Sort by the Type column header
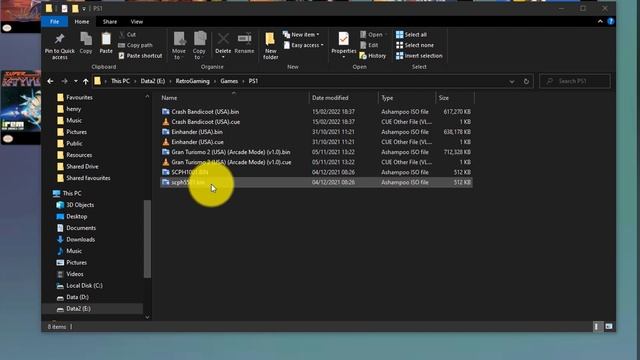 coord(387,98)
